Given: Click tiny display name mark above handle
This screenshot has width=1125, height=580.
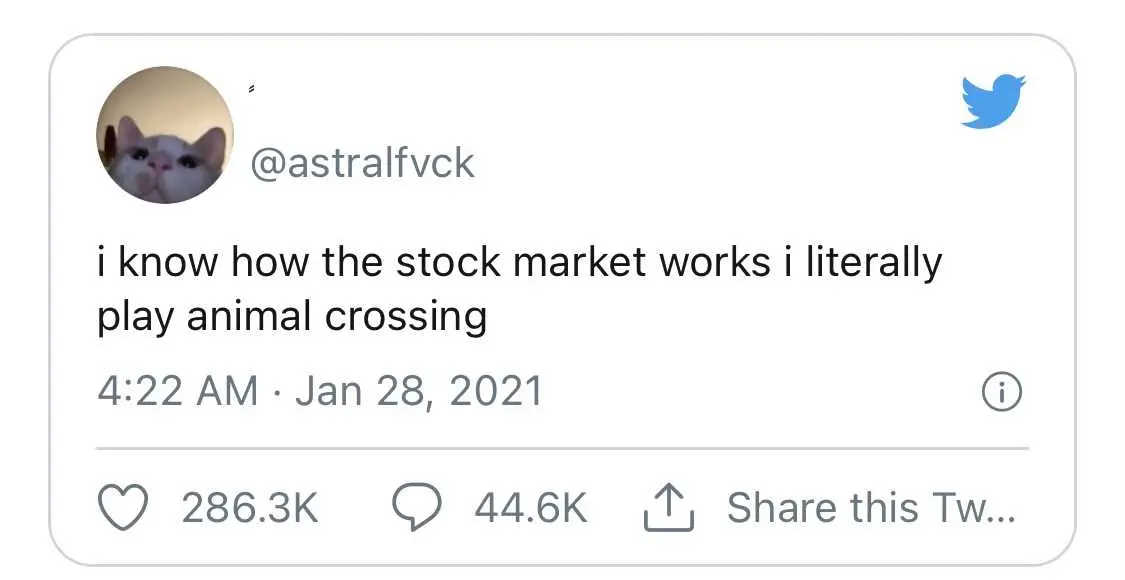Looking at the screenshot, I should point(252,90).
